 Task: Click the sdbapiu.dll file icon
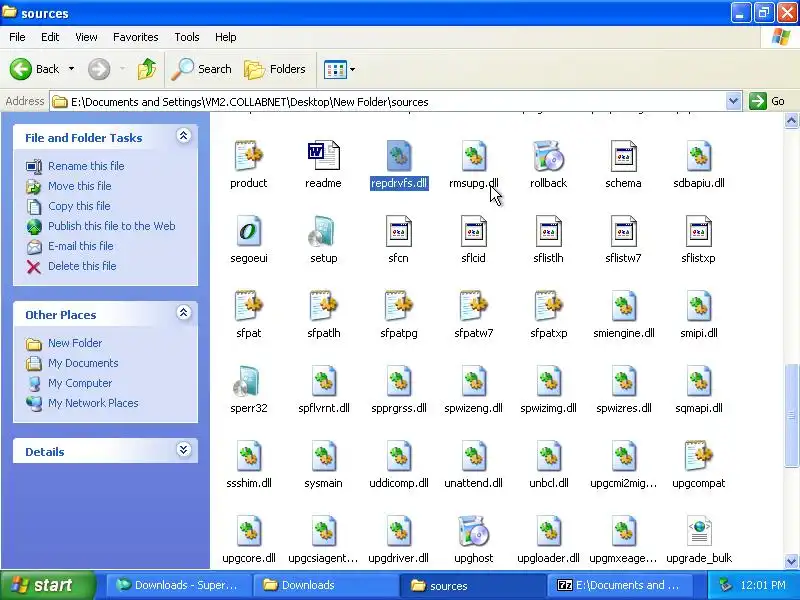click(698, 156)
